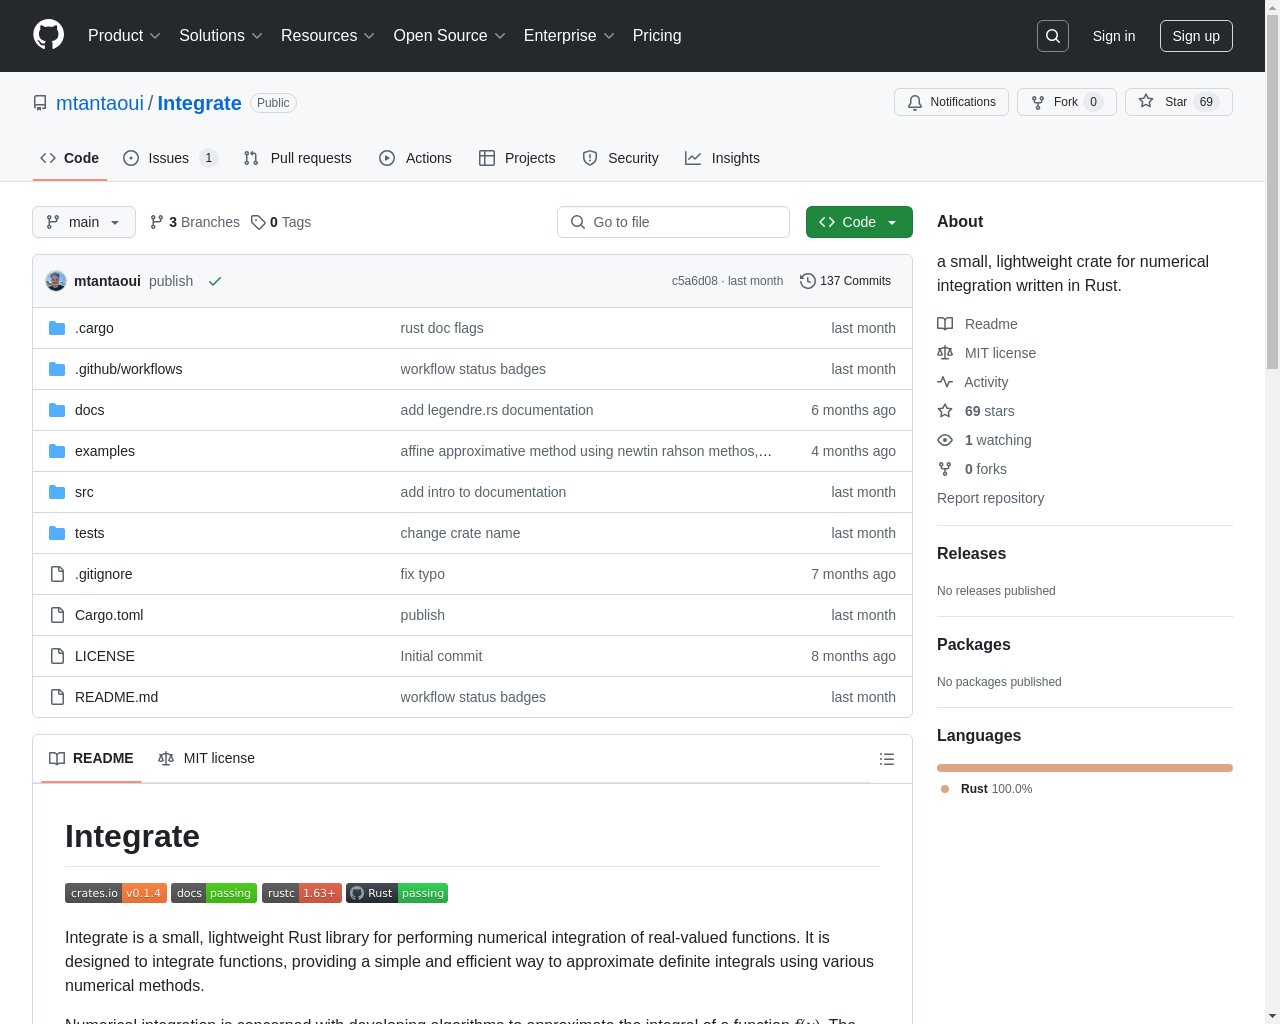Click the Notifications bell button
Screen dimensions: 1280x1024
[951, 102]
